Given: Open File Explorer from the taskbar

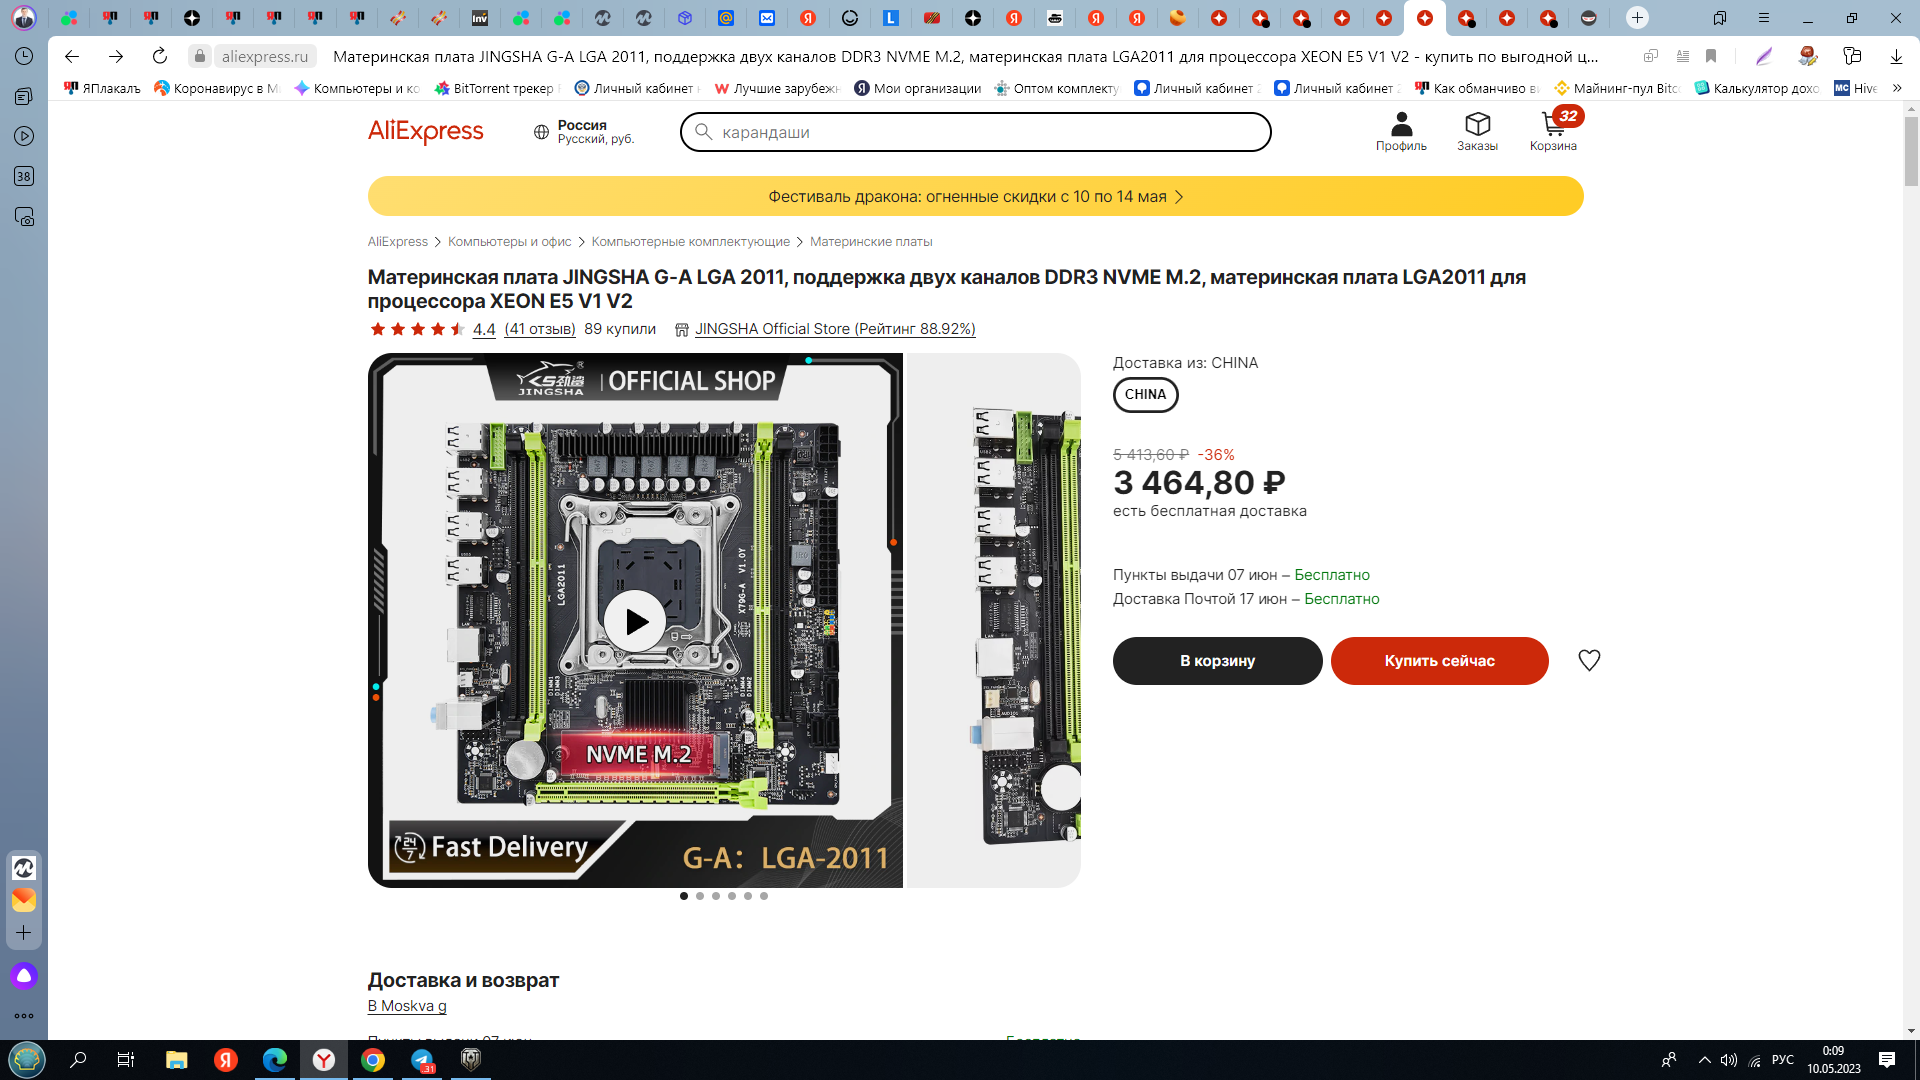Looking at the screenshot, I should [176, 1060].
